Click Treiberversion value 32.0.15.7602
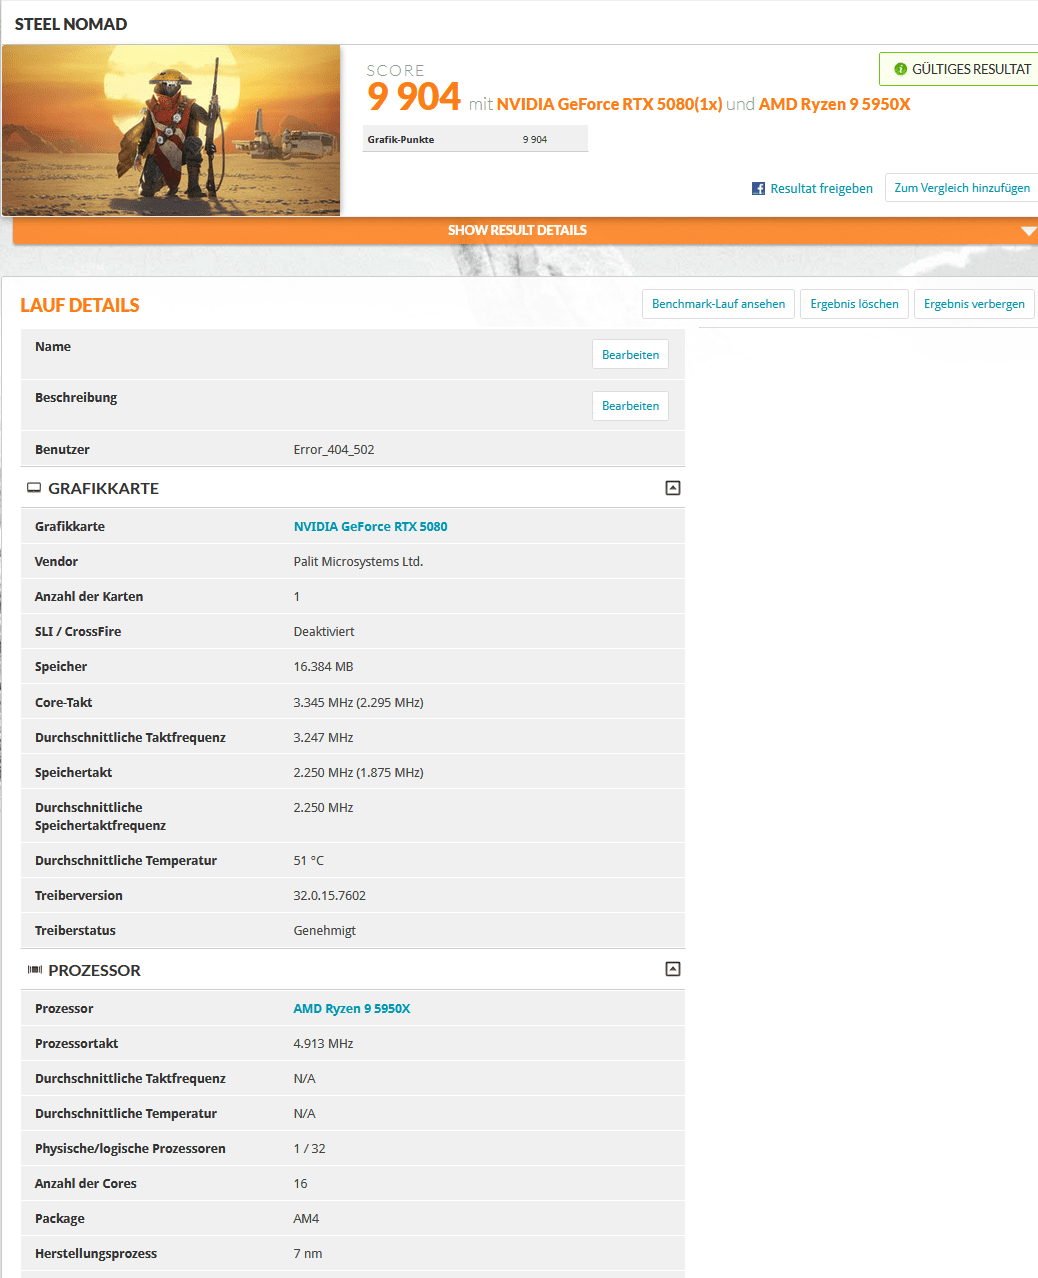Viewport: 1038px width, 1278px height. point(330,896)
